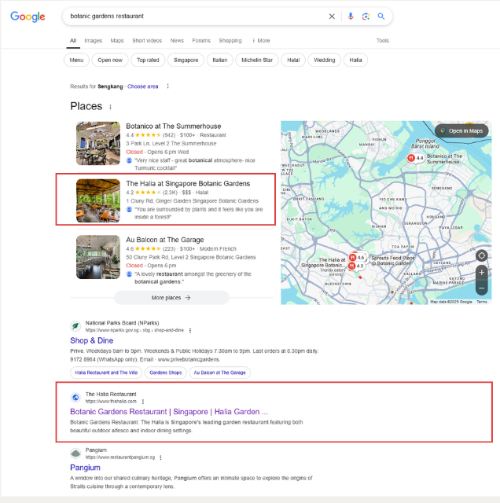This screenshot has width=500, height=503.
Task: Open the Tools filter options
Action: click(383, 41)
